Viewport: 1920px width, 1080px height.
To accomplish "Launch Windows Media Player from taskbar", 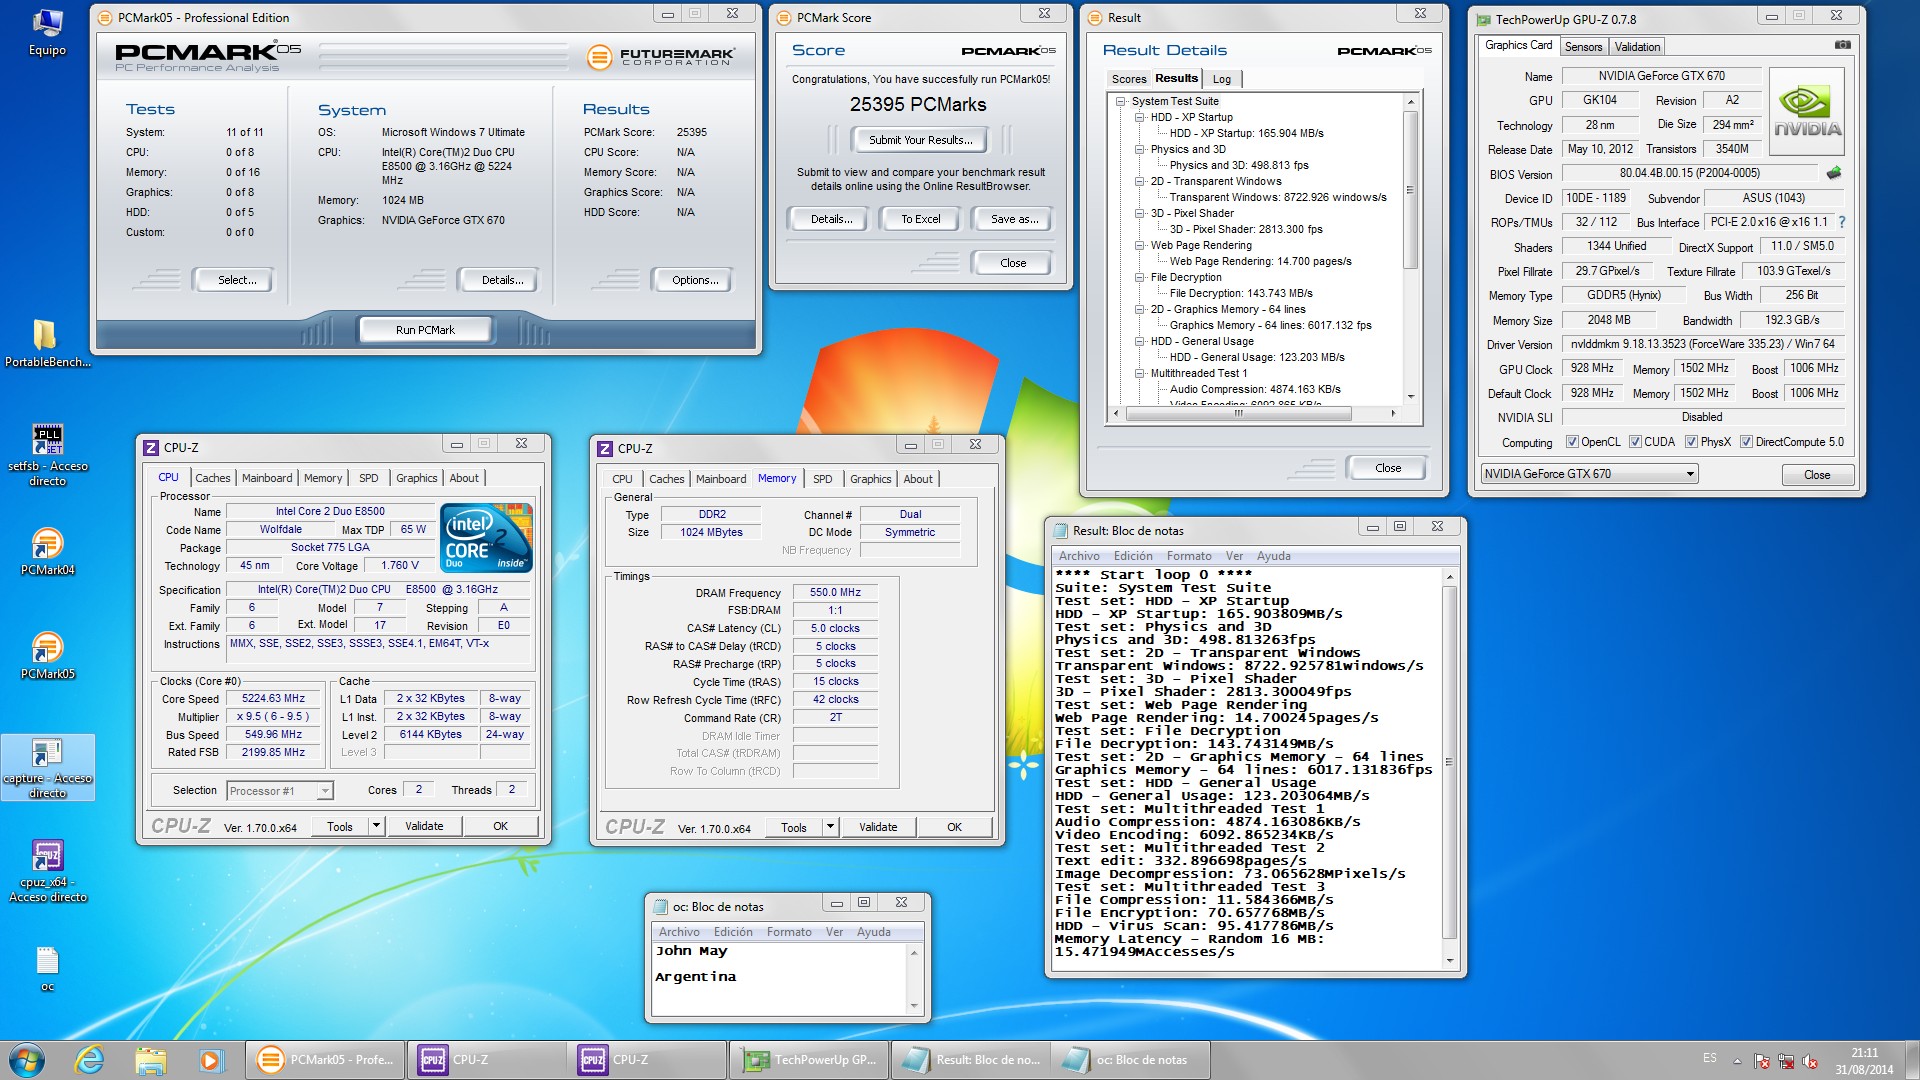I will pyautogui.click(x=210, y=1060).
